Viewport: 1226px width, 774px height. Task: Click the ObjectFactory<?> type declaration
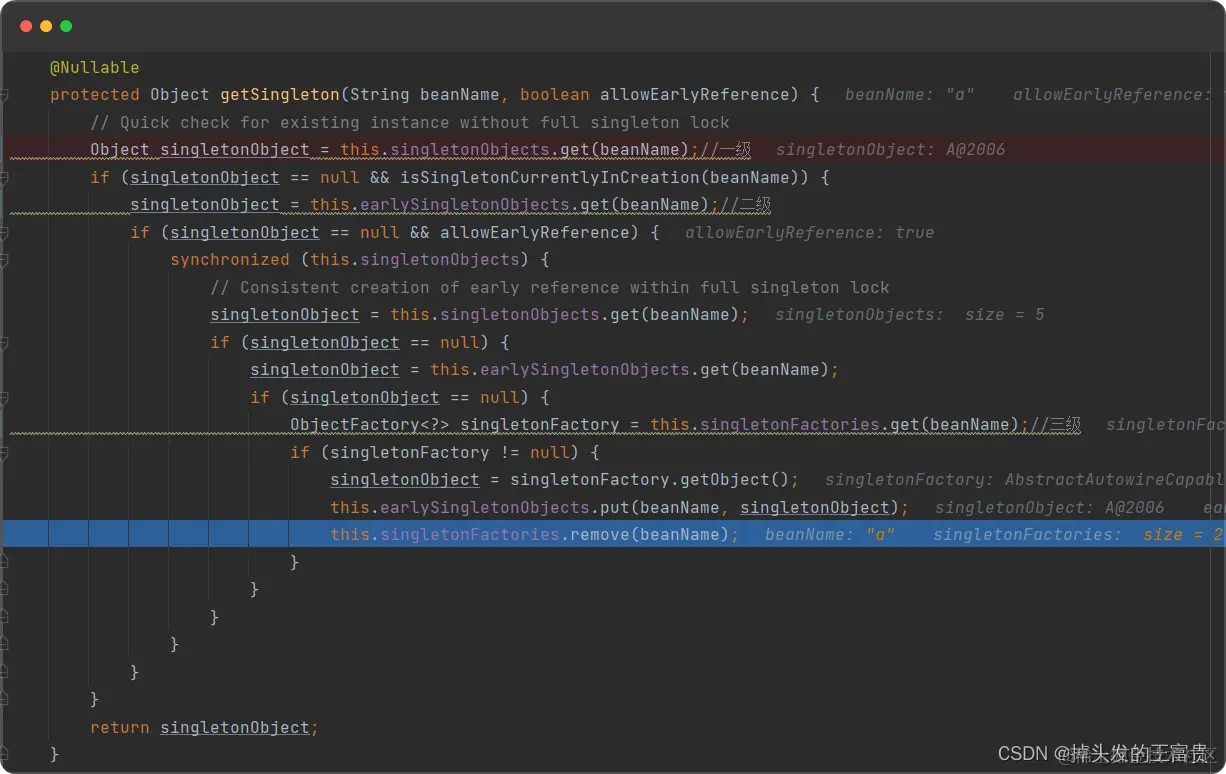coord(370,425)
